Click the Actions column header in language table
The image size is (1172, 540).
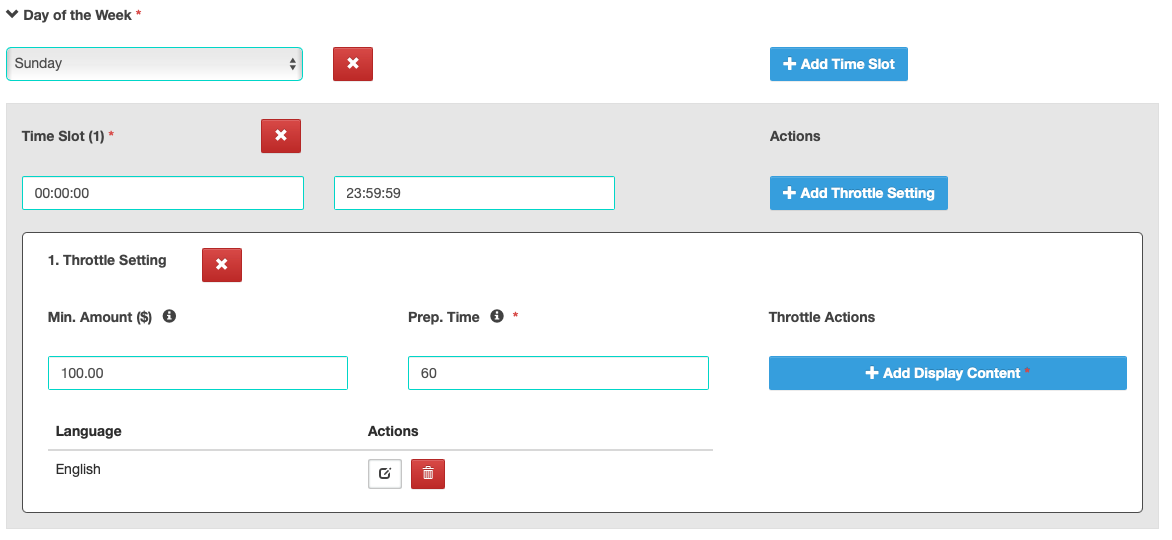(393, 432)
